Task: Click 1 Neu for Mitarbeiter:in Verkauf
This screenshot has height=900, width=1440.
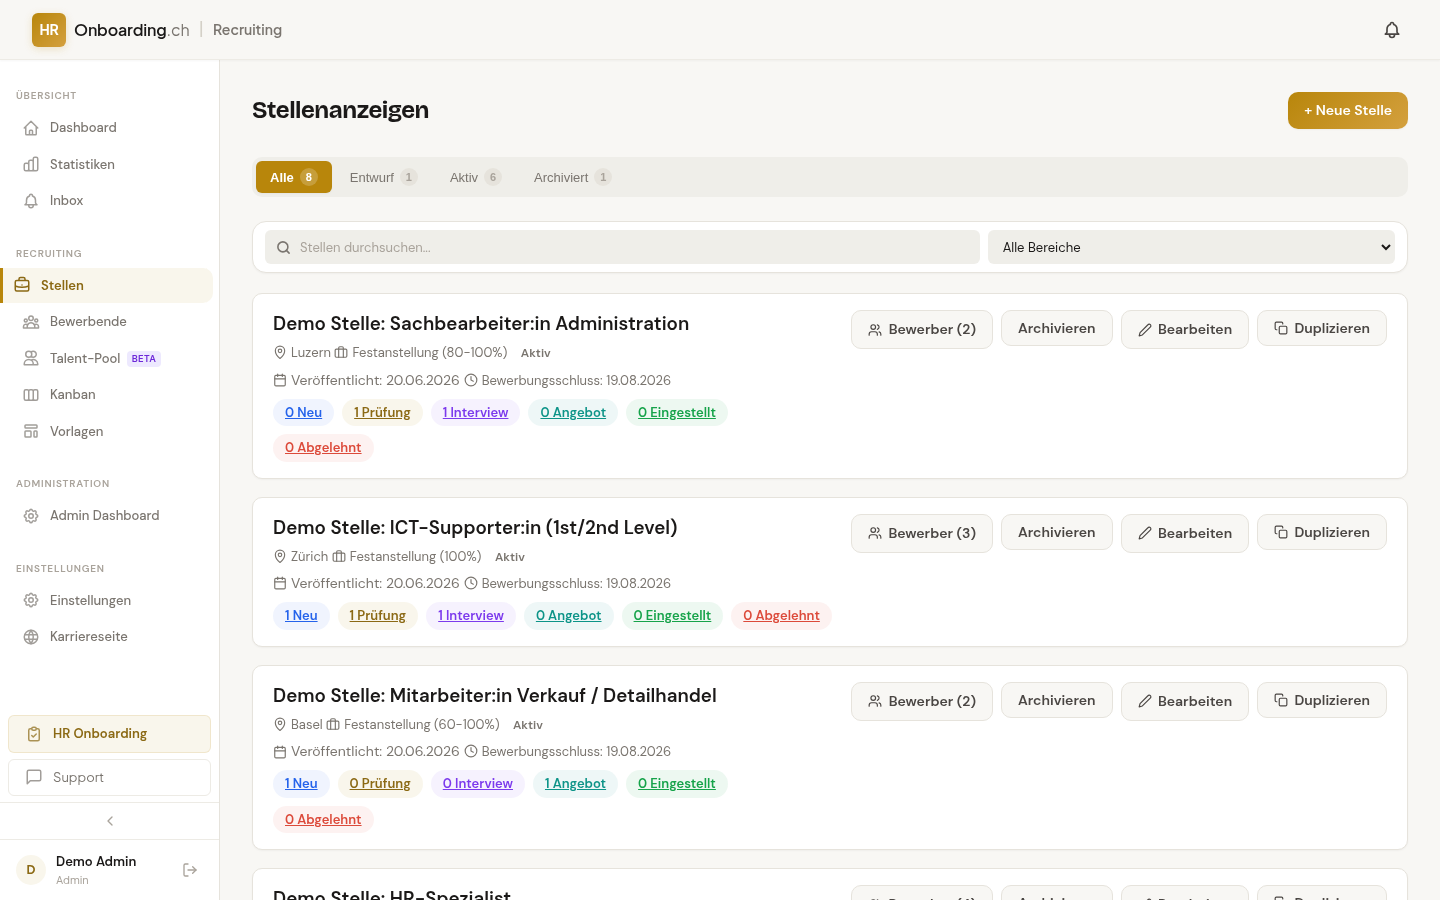Action: pyautogui.click(x=301, y=783)
